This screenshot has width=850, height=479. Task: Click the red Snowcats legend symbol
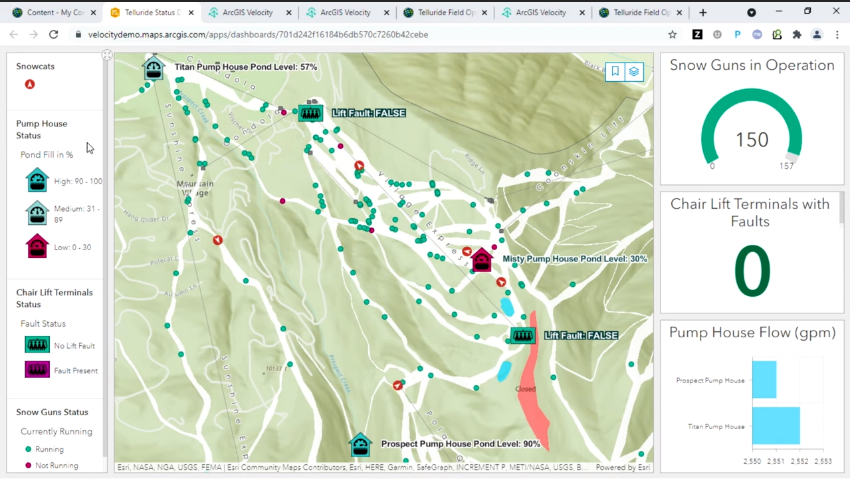[x=30, y=85]
